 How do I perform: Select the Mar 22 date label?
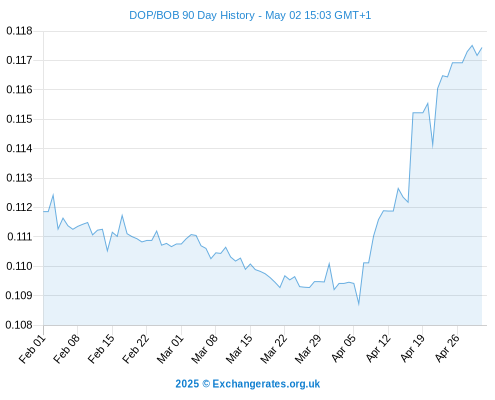[x=274, y=348]
